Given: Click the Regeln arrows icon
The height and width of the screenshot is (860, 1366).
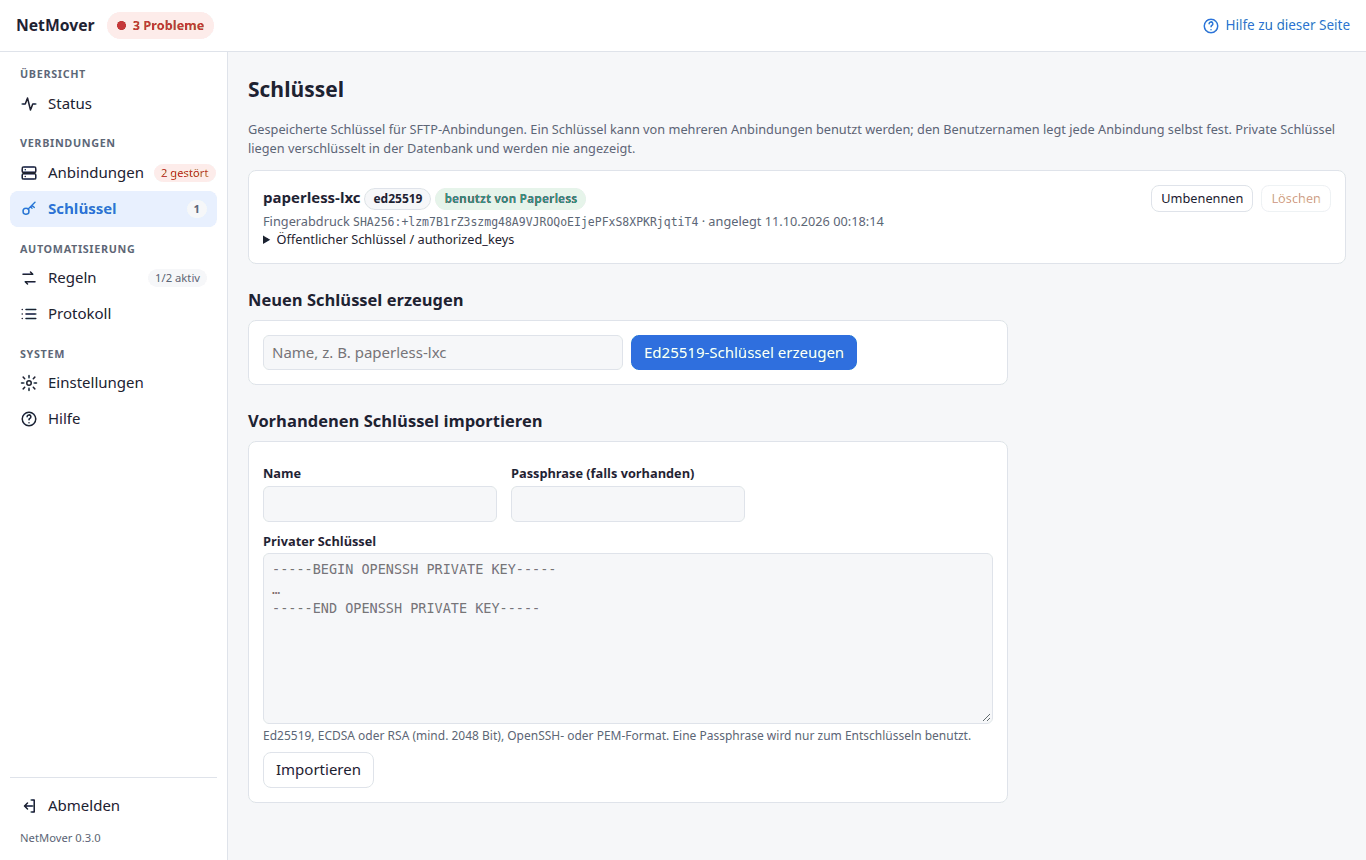Looking at the screenshot, I should pos(29,278).
